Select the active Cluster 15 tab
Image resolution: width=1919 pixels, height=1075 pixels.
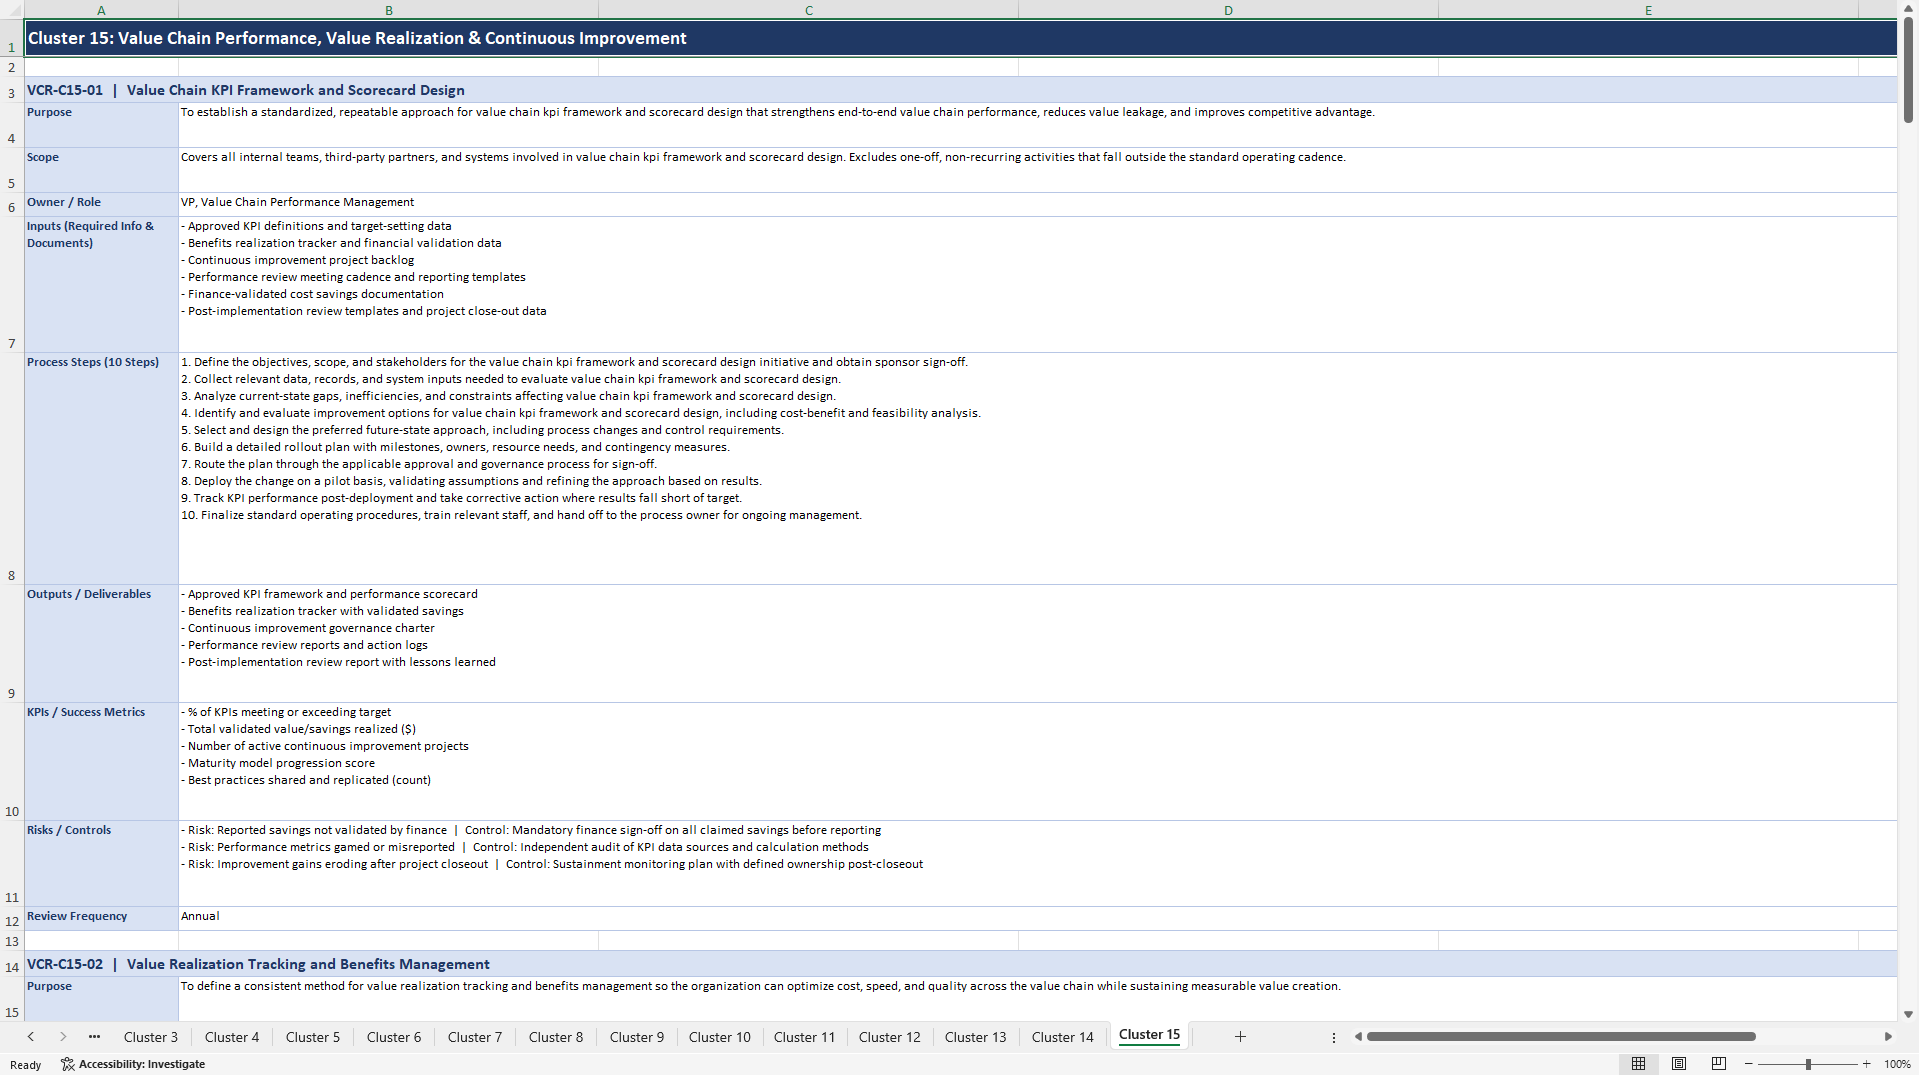(x=1149, y=1035)
